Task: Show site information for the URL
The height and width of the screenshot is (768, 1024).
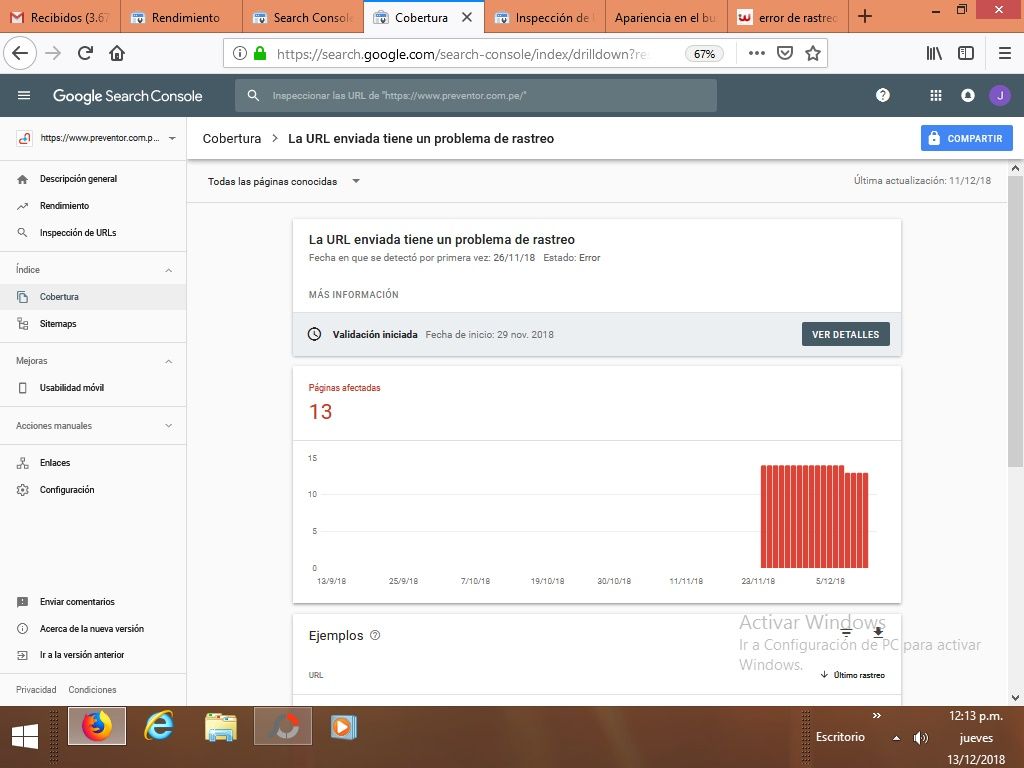Action: (x=240, y=54)
